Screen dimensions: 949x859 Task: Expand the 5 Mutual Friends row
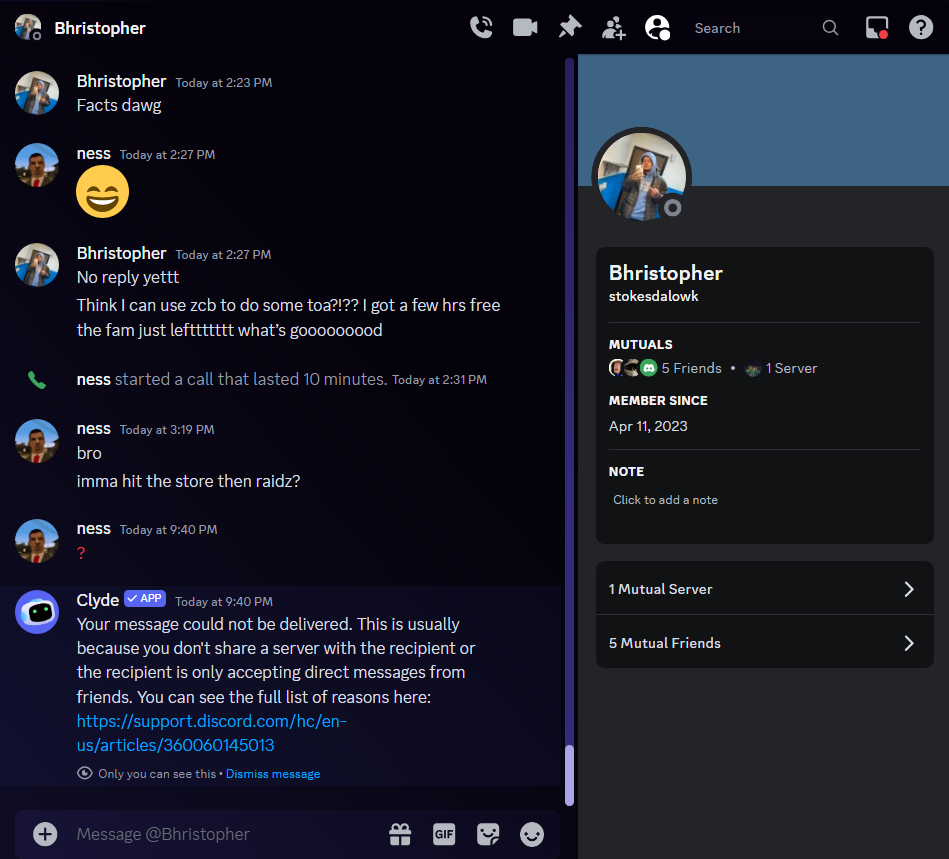click(764, 643)
